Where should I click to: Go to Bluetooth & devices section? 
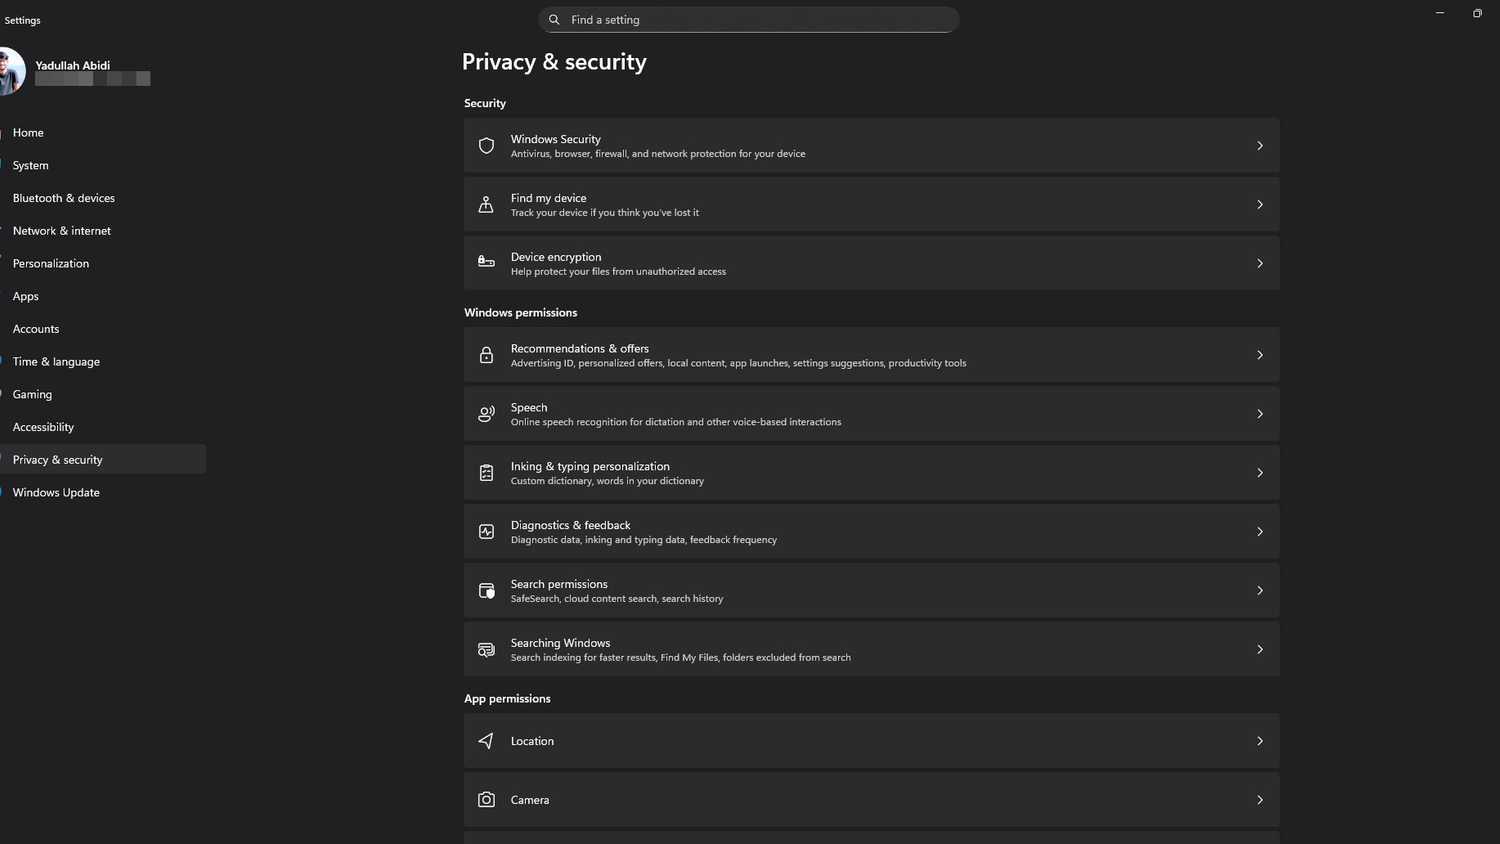point(64,198)
